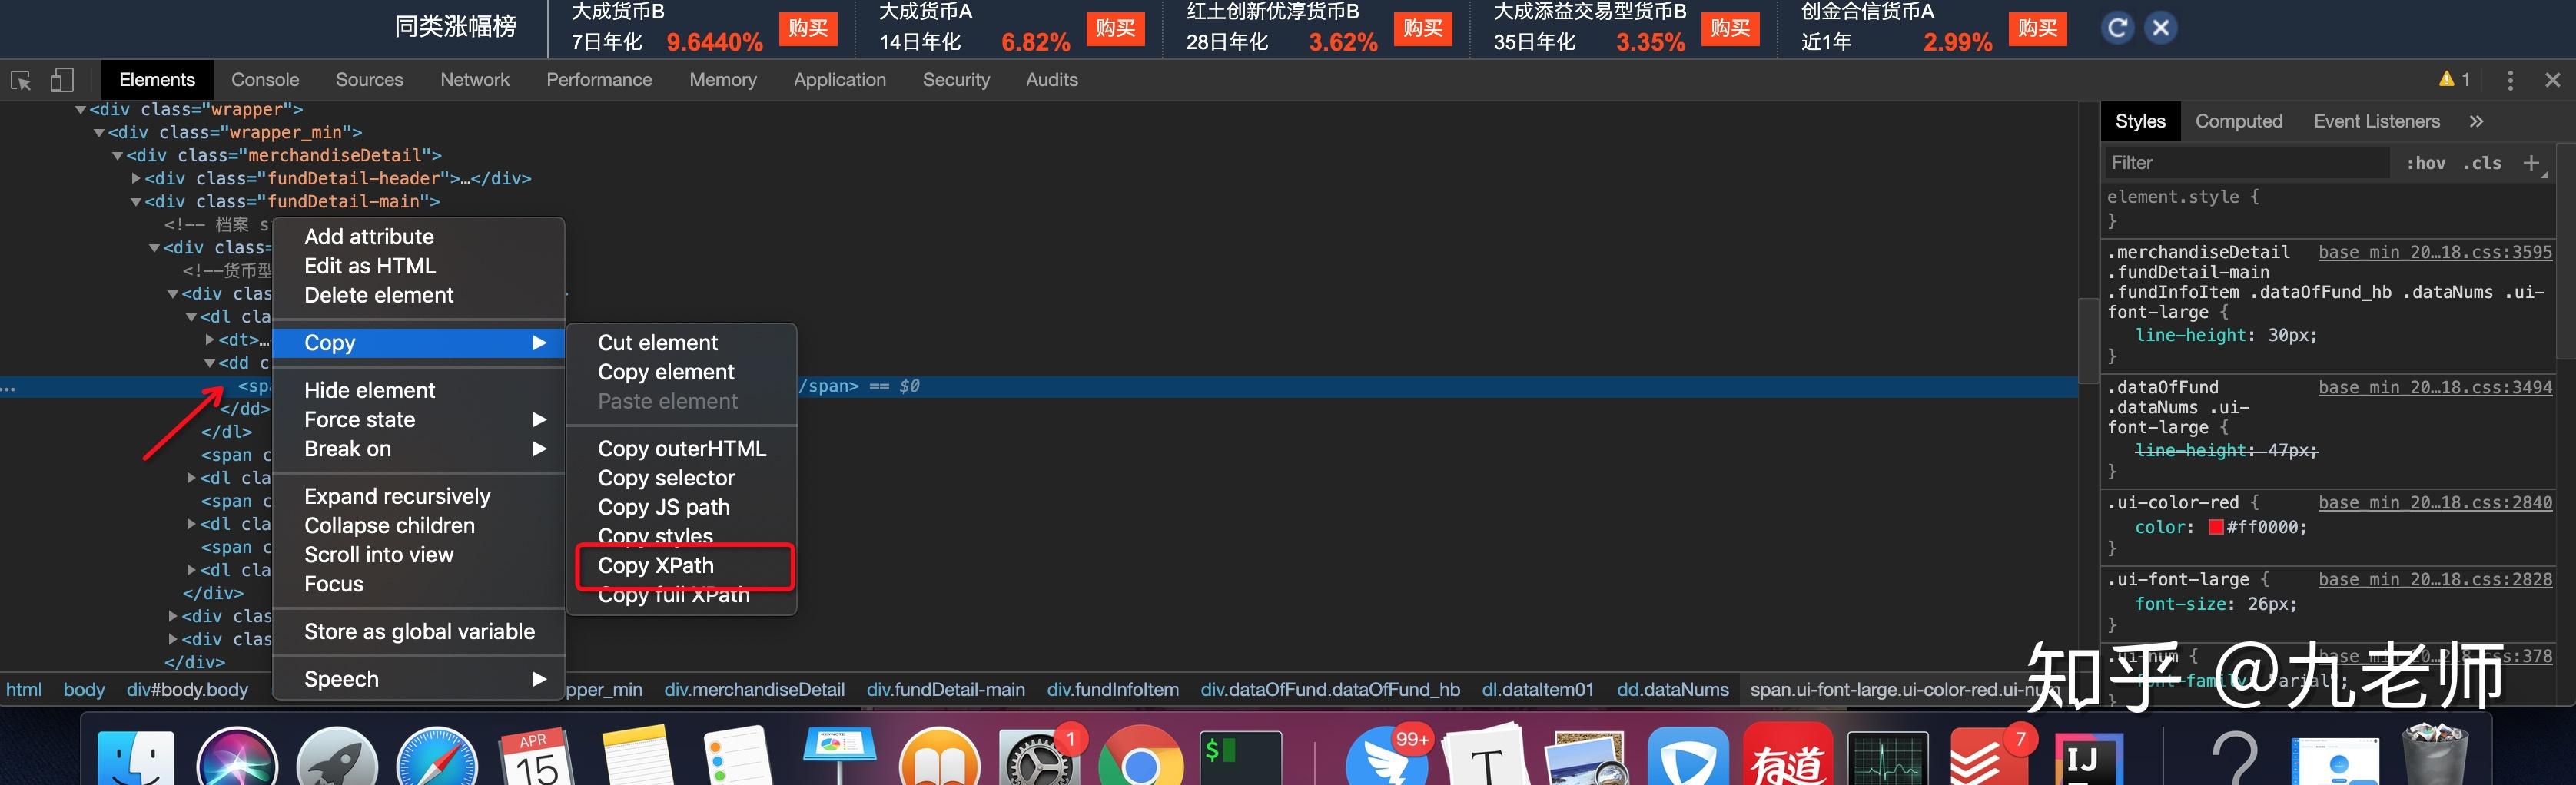2576x785 pixels.
Task: Click the red #ff0000 color swatch
Action: click(2218, 527)
